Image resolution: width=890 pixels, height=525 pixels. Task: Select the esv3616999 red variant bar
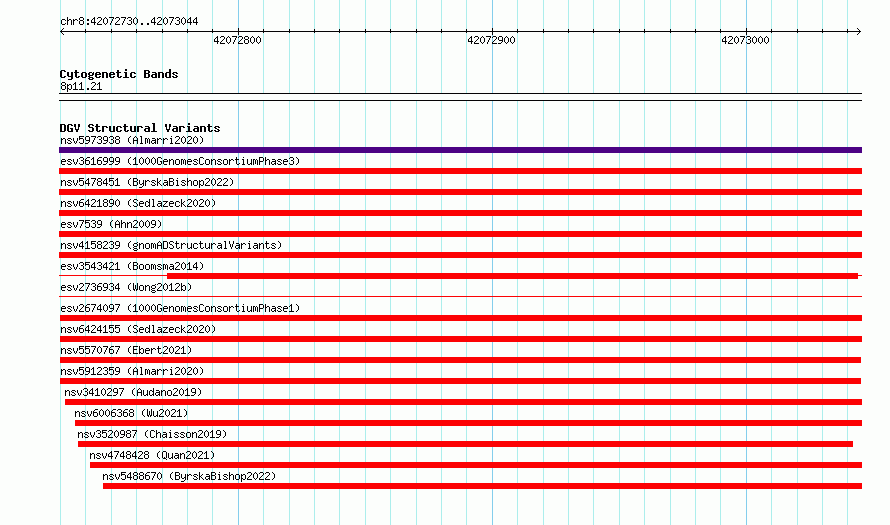click(x=460, y=171)
